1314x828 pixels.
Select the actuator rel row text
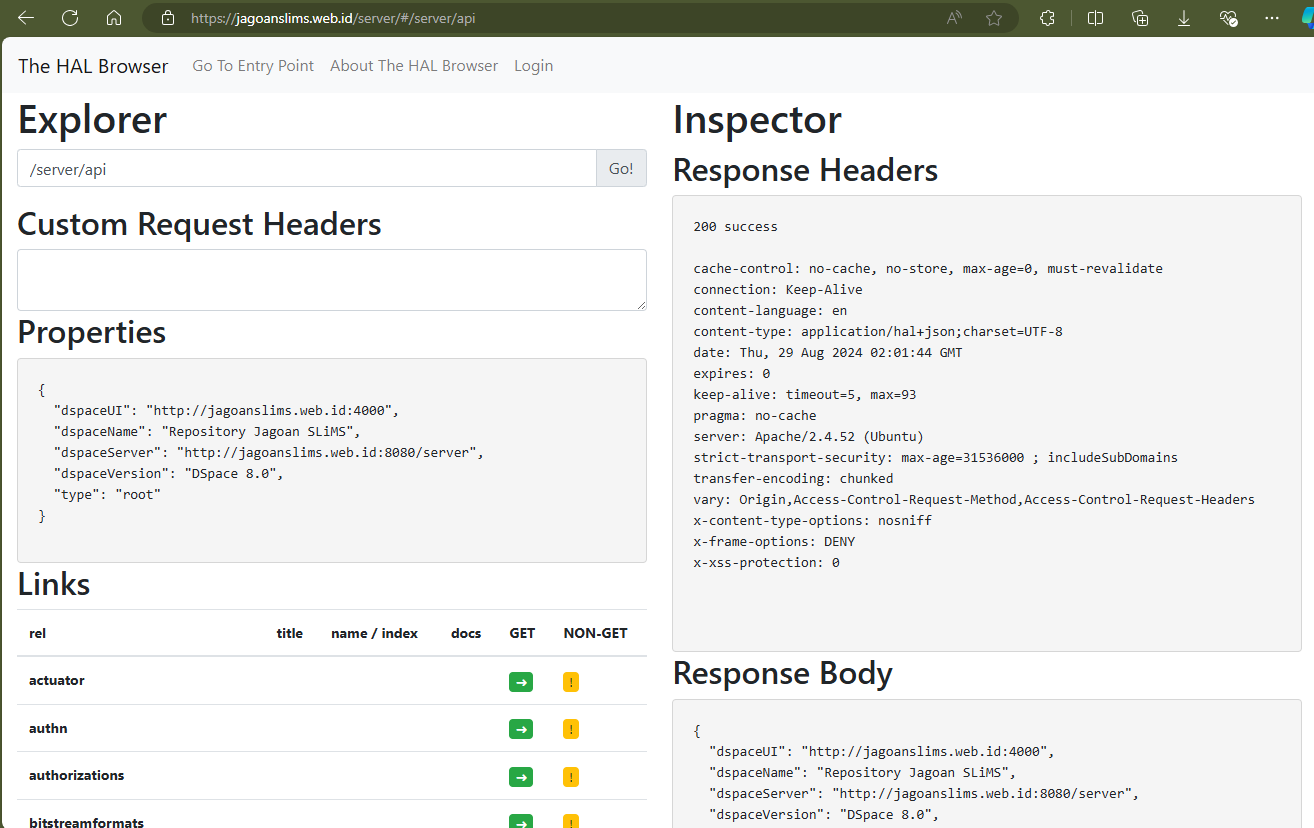pos(57,680)
